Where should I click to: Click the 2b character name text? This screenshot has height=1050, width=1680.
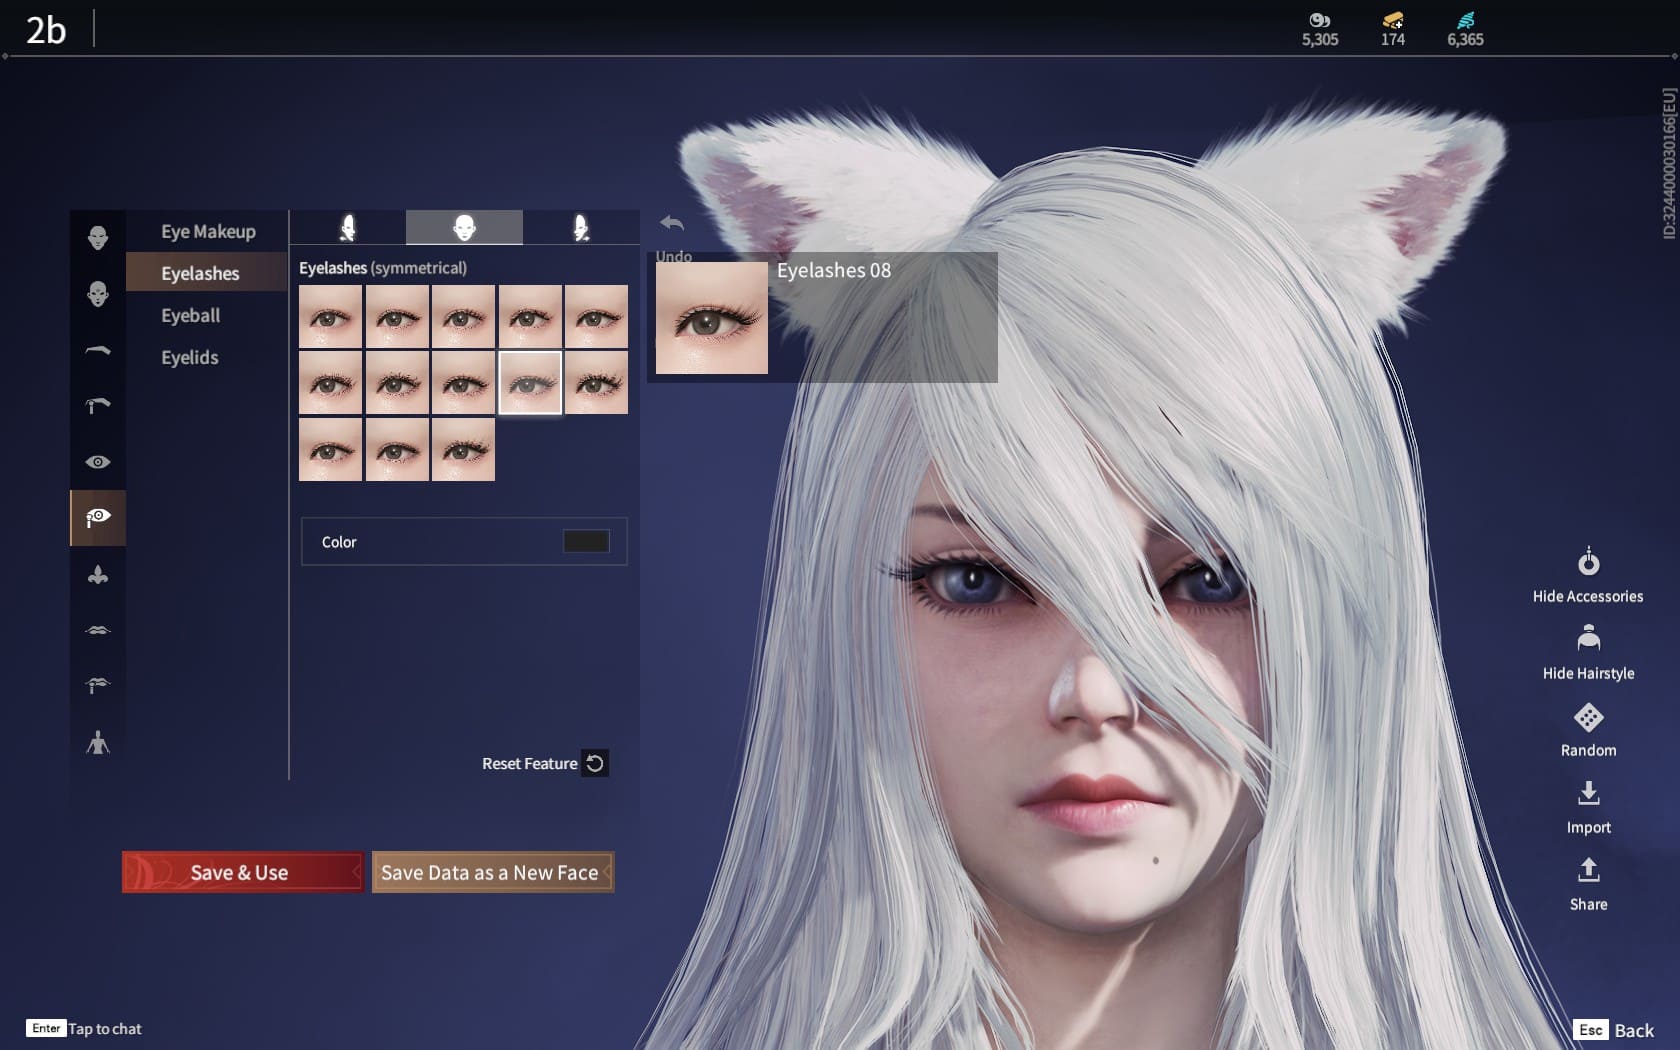pyautogui.click(x=46, y=30)
